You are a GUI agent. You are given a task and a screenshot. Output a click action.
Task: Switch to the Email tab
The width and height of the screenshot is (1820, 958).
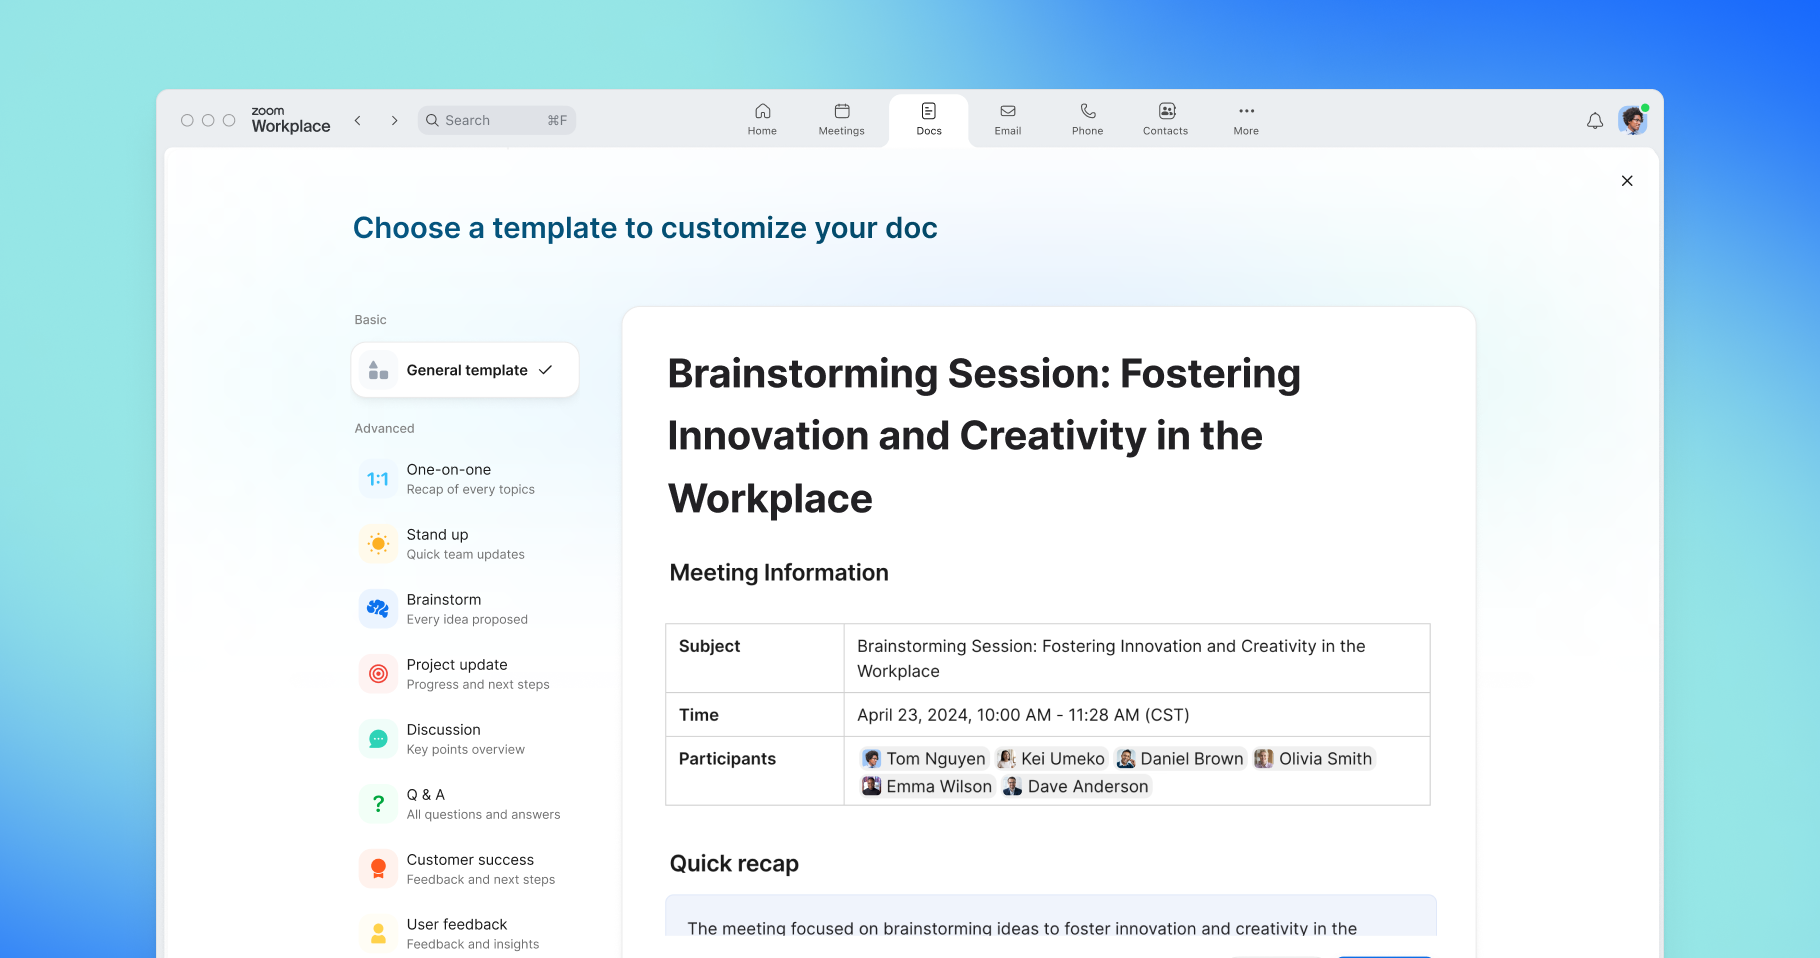pyautogui.click(x=1007, y=119)
